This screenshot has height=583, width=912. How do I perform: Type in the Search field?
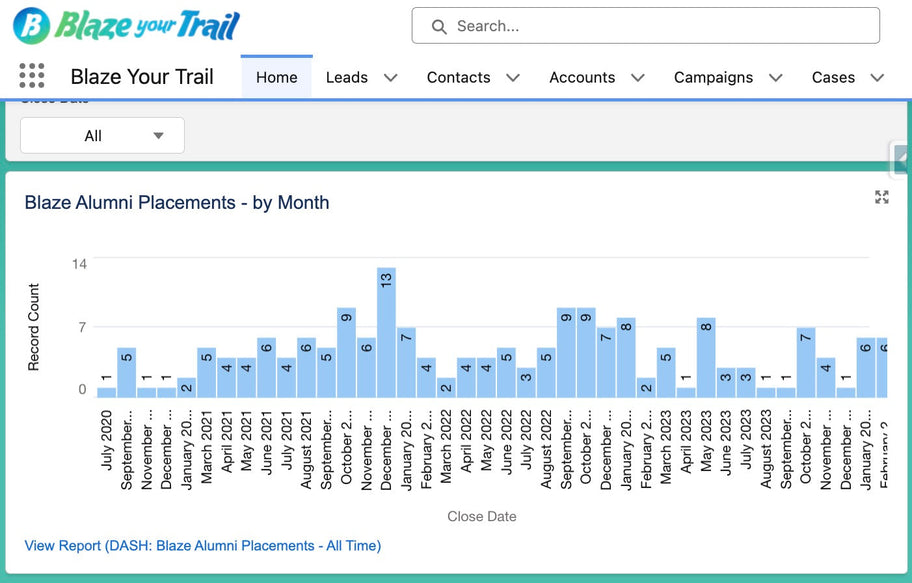(x=660, y=27)
